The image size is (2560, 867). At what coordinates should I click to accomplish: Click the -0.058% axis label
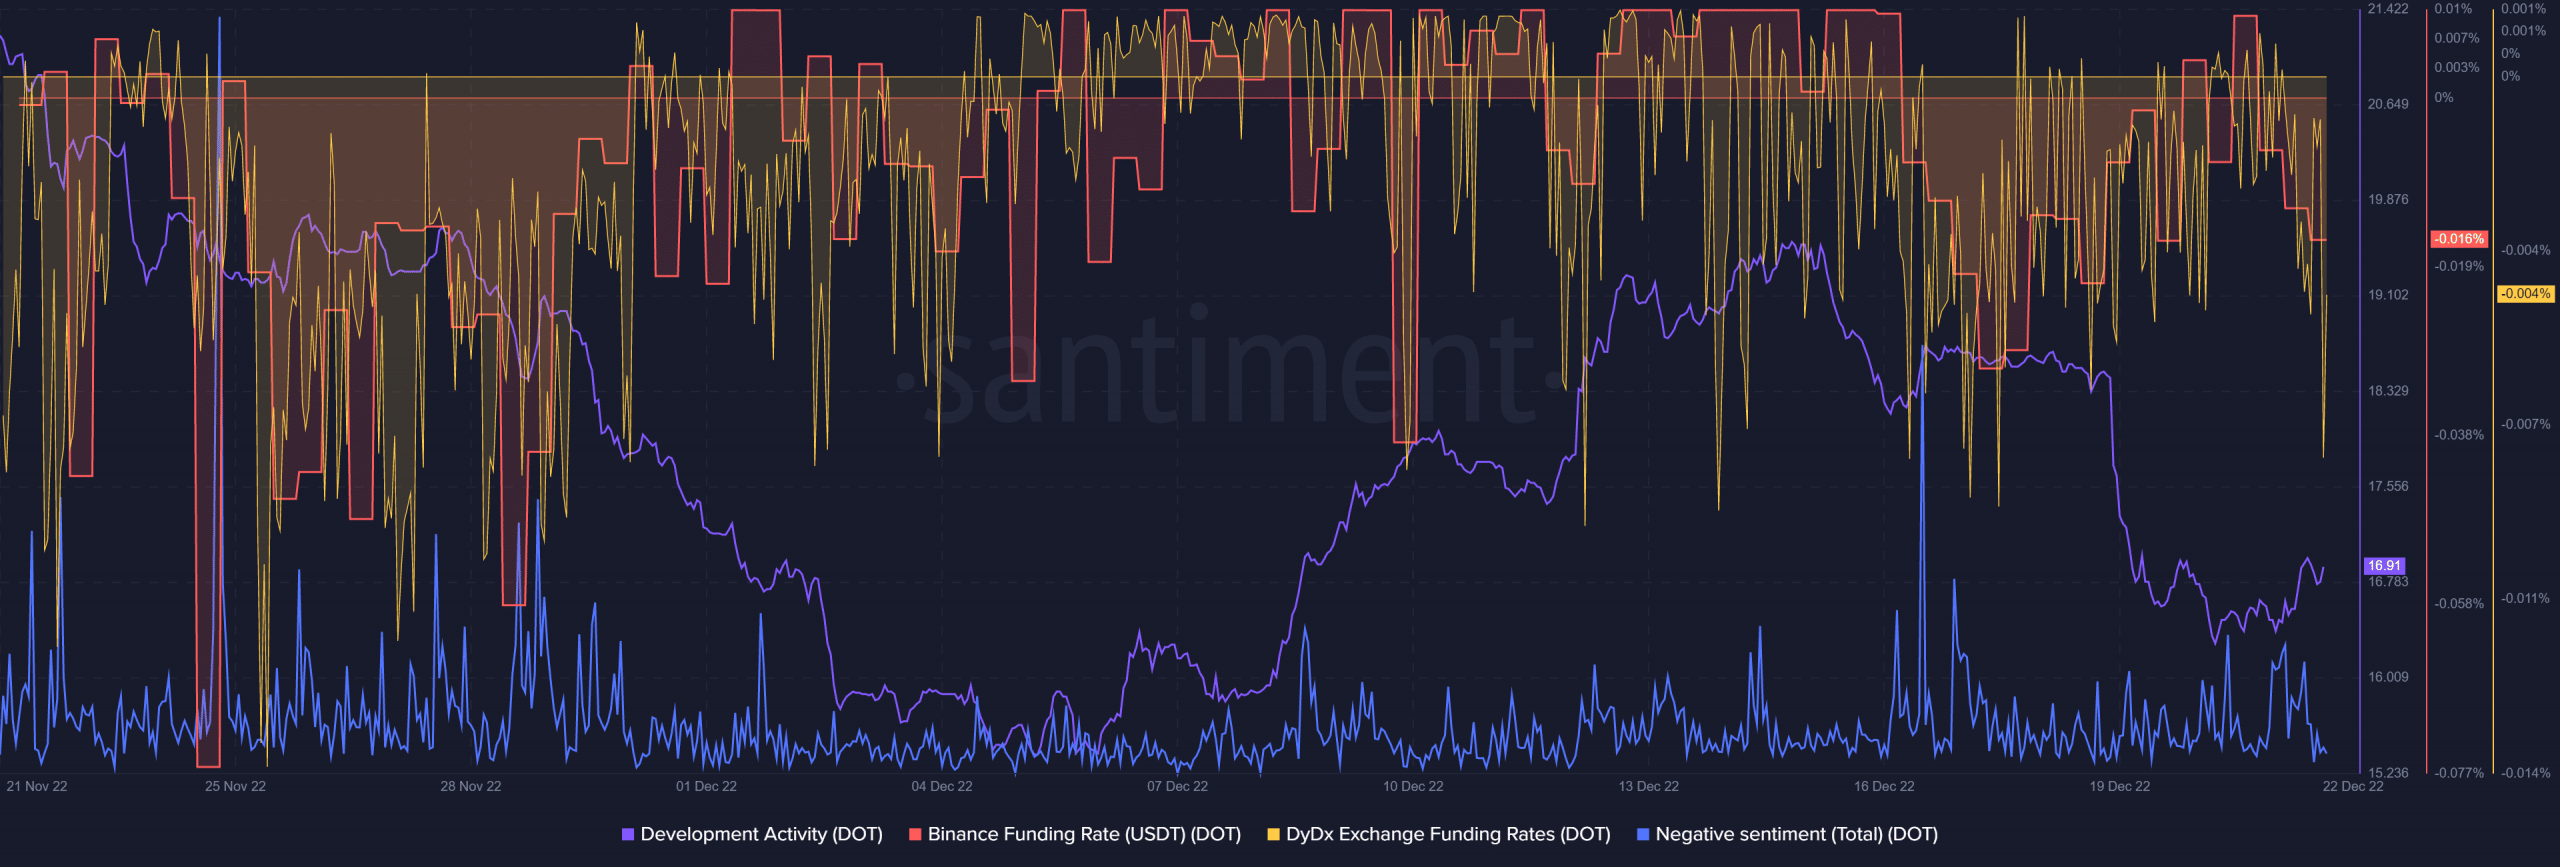[2459, 604]
